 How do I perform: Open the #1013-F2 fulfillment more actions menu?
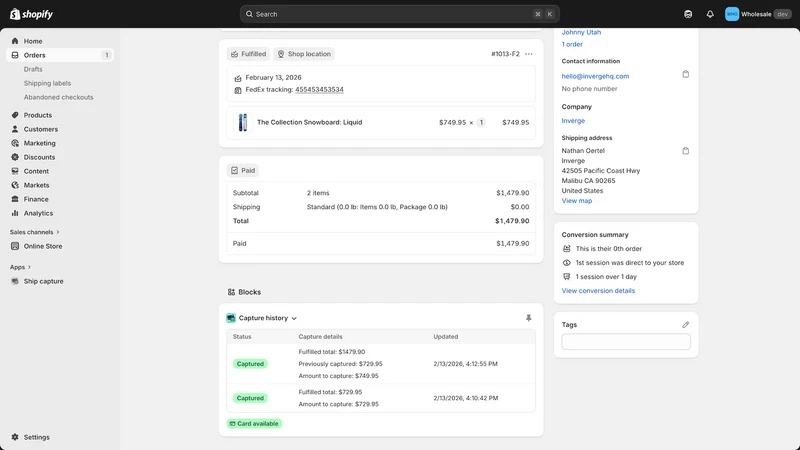coord(529,54)
